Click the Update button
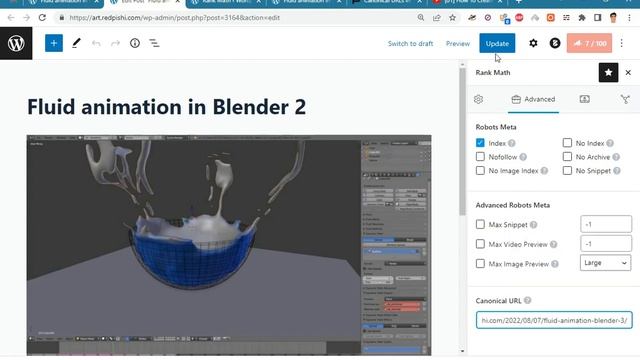640x360 pixels. tap(497, 43)
